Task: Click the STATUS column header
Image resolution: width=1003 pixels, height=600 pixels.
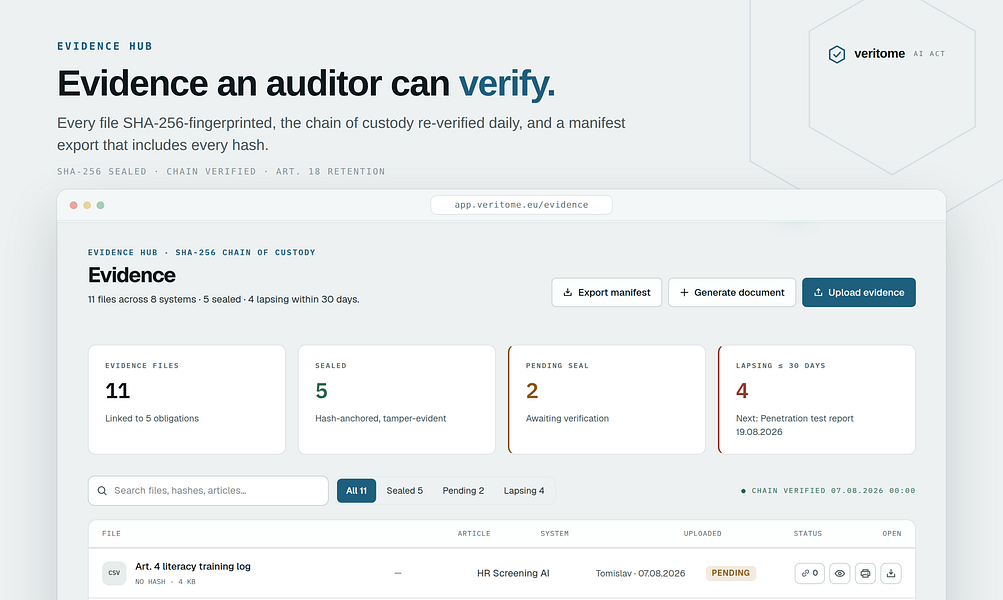Action: point(808,533)
